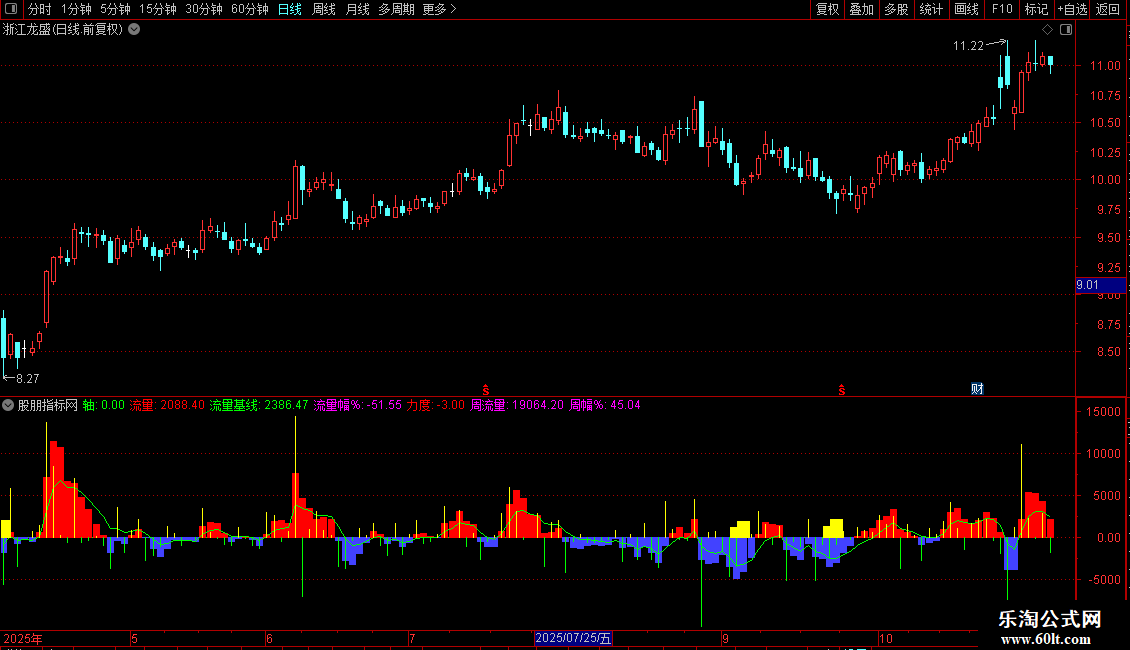Click the diamond marker icon above chart
Screen dimensions: 1130x650
click(x=1047, y=30)
